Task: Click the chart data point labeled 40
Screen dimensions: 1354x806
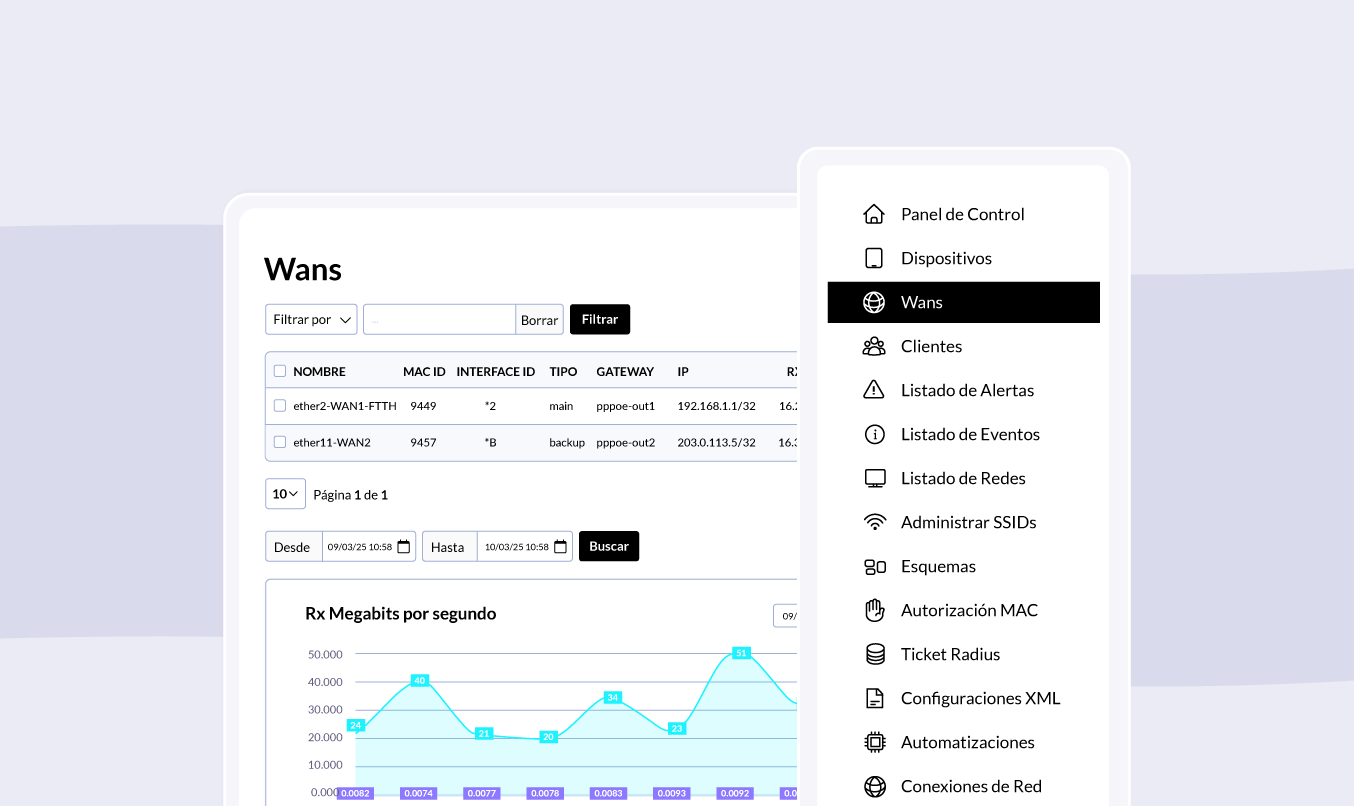Action: 420,680
